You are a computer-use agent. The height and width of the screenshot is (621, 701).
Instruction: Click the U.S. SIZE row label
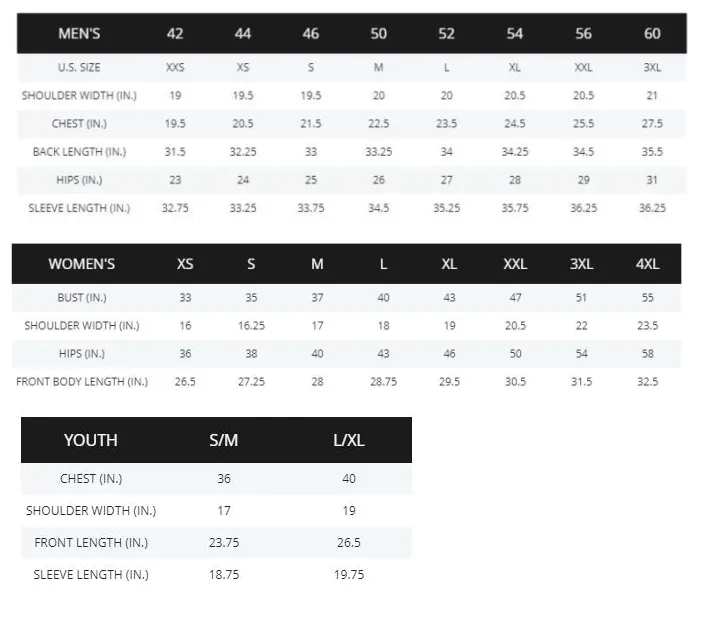pos(79,68)
